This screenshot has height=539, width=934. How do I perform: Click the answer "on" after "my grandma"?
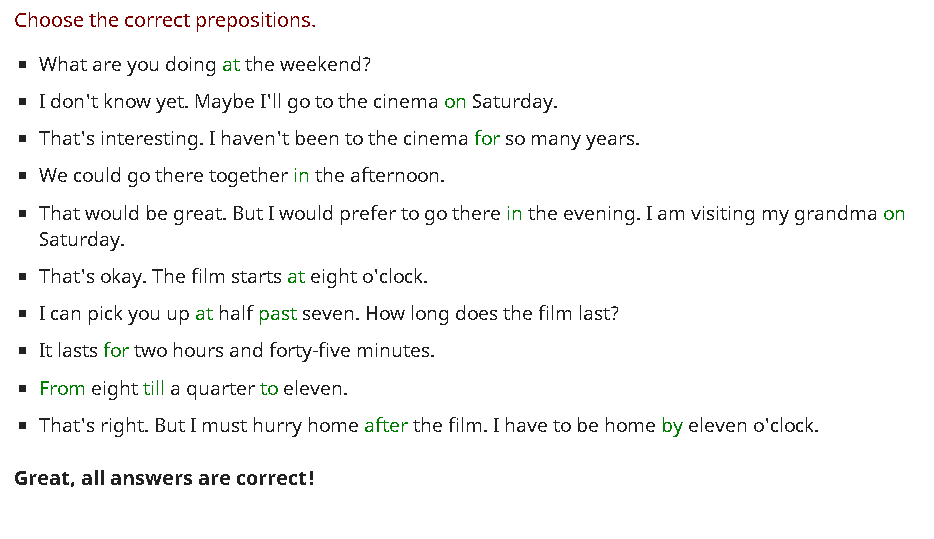[x=894, y=214]
